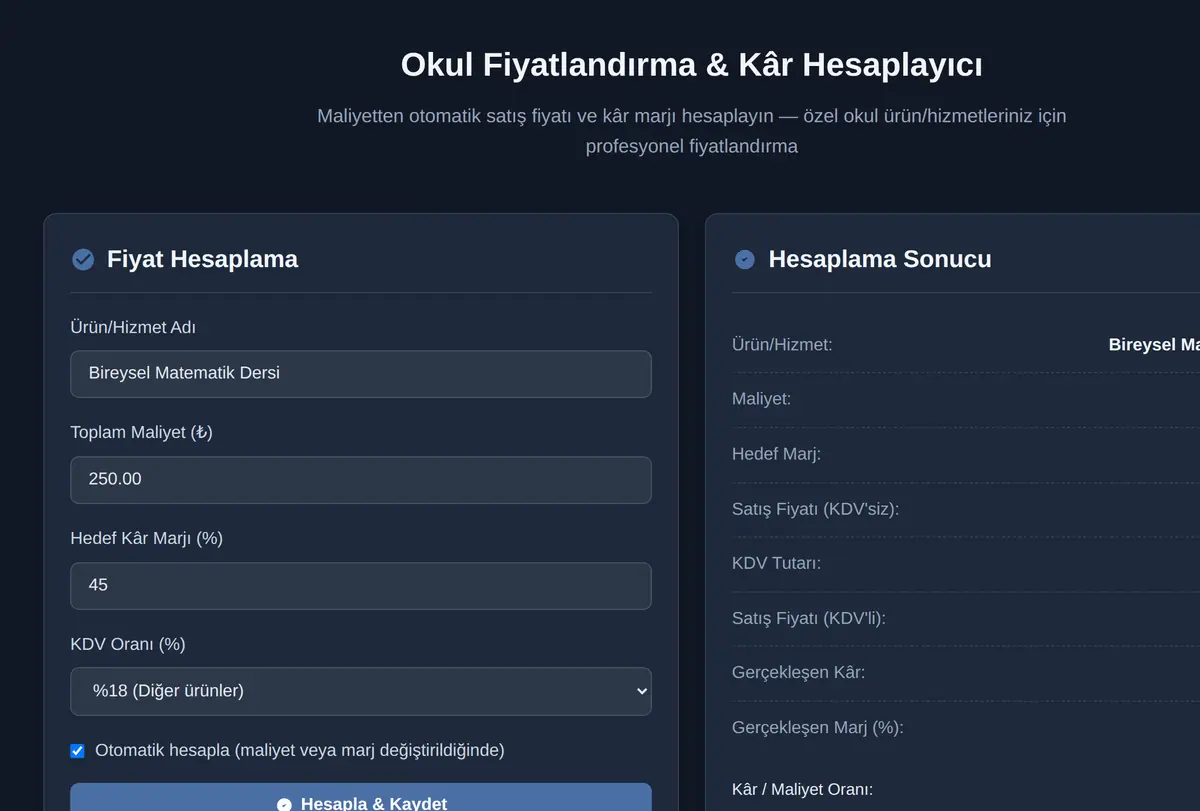
Task: Click the Ürün/Hizmet Adı label
Action: click(133, 327)
